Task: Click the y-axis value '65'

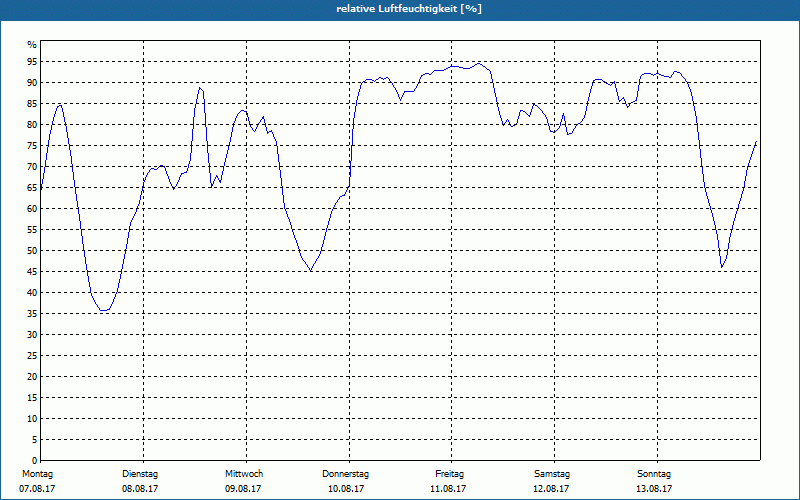Action: coord(32,188)
